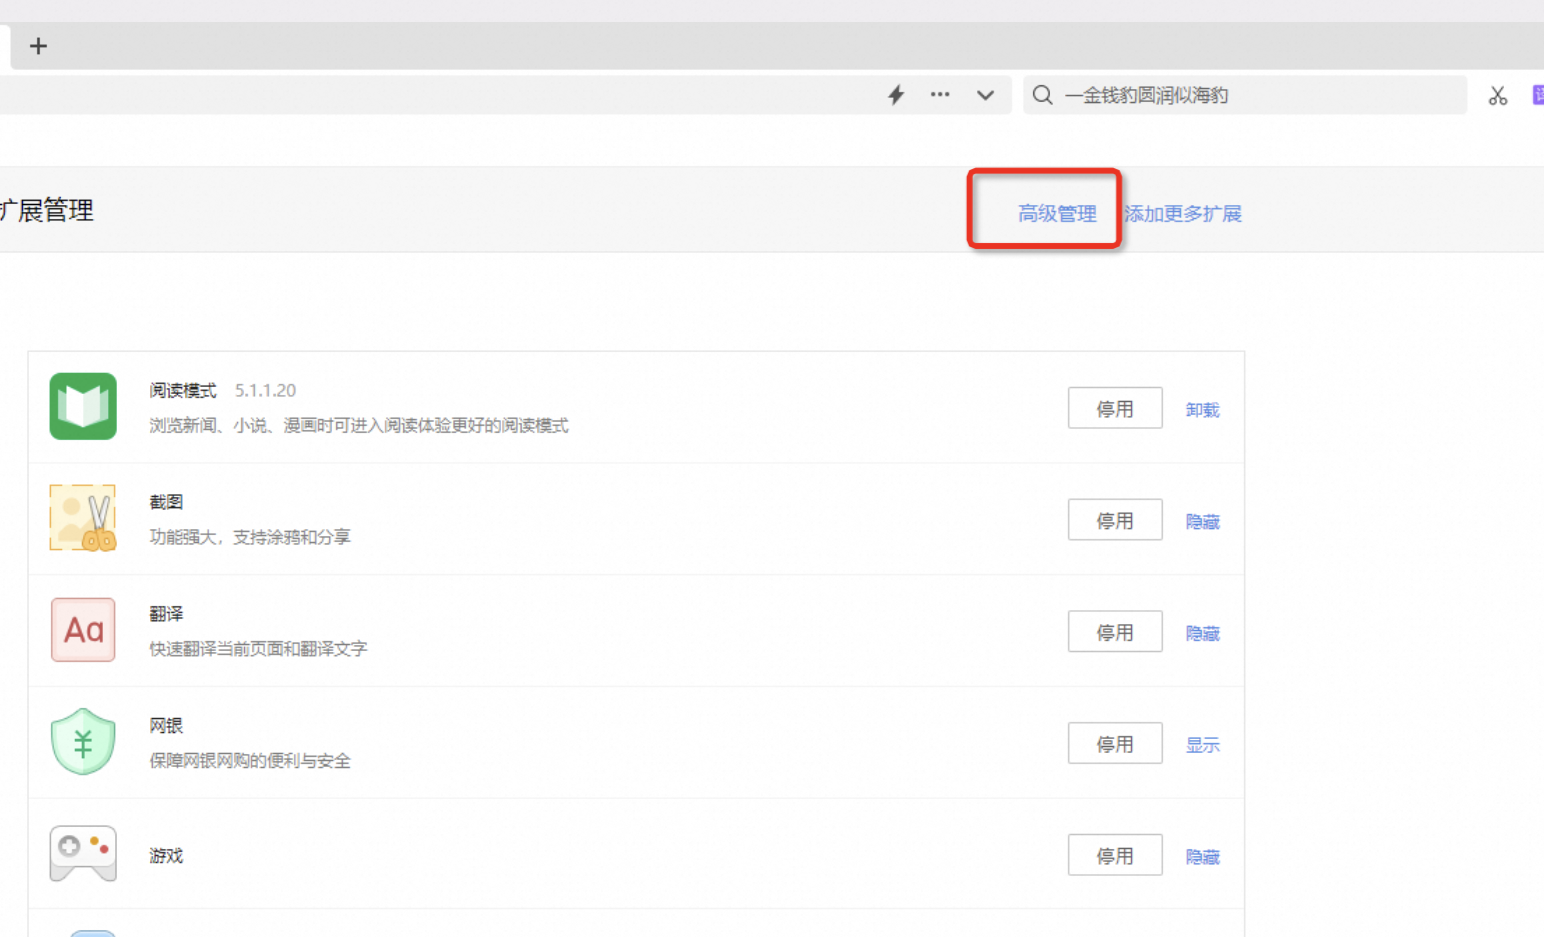Click description 保障网银网购的便利与安全

250,761
